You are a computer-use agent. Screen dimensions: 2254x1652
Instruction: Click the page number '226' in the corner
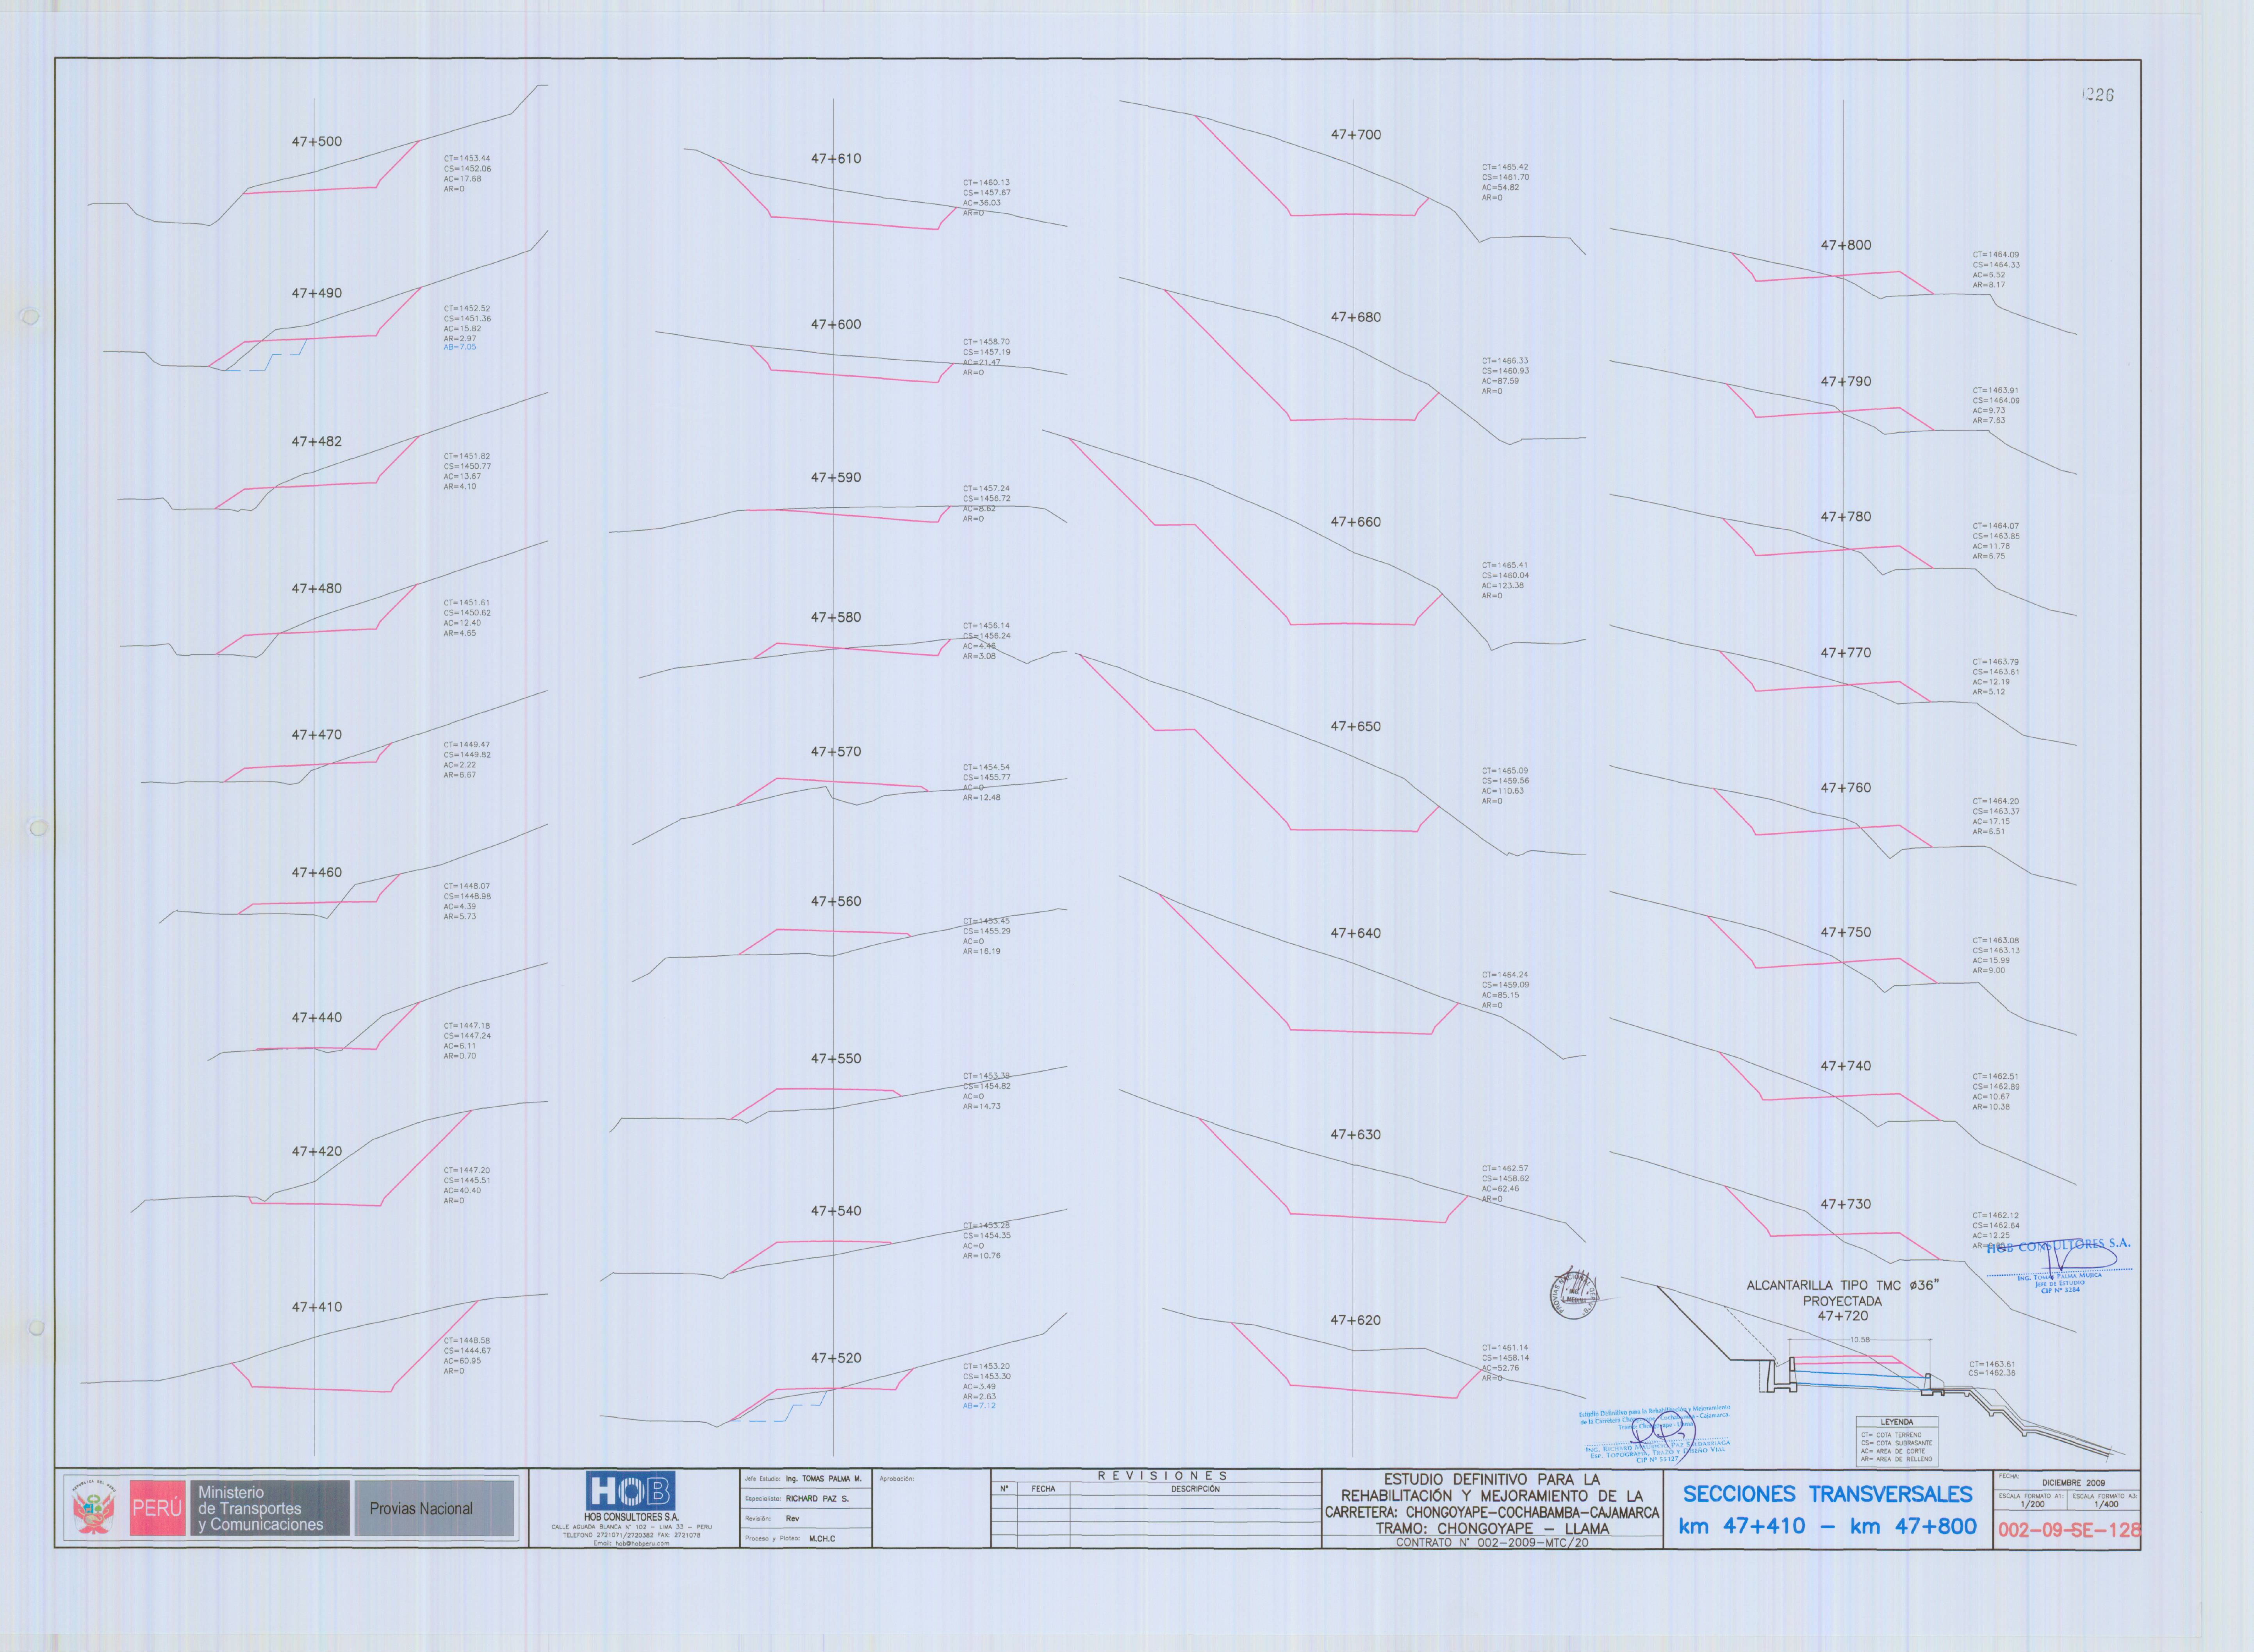[2098, 95]
